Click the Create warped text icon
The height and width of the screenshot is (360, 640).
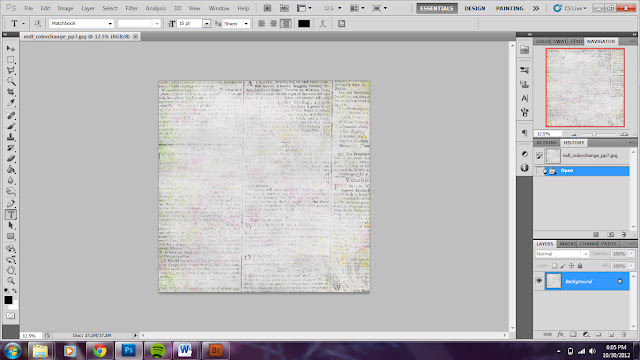click(323, 24)
